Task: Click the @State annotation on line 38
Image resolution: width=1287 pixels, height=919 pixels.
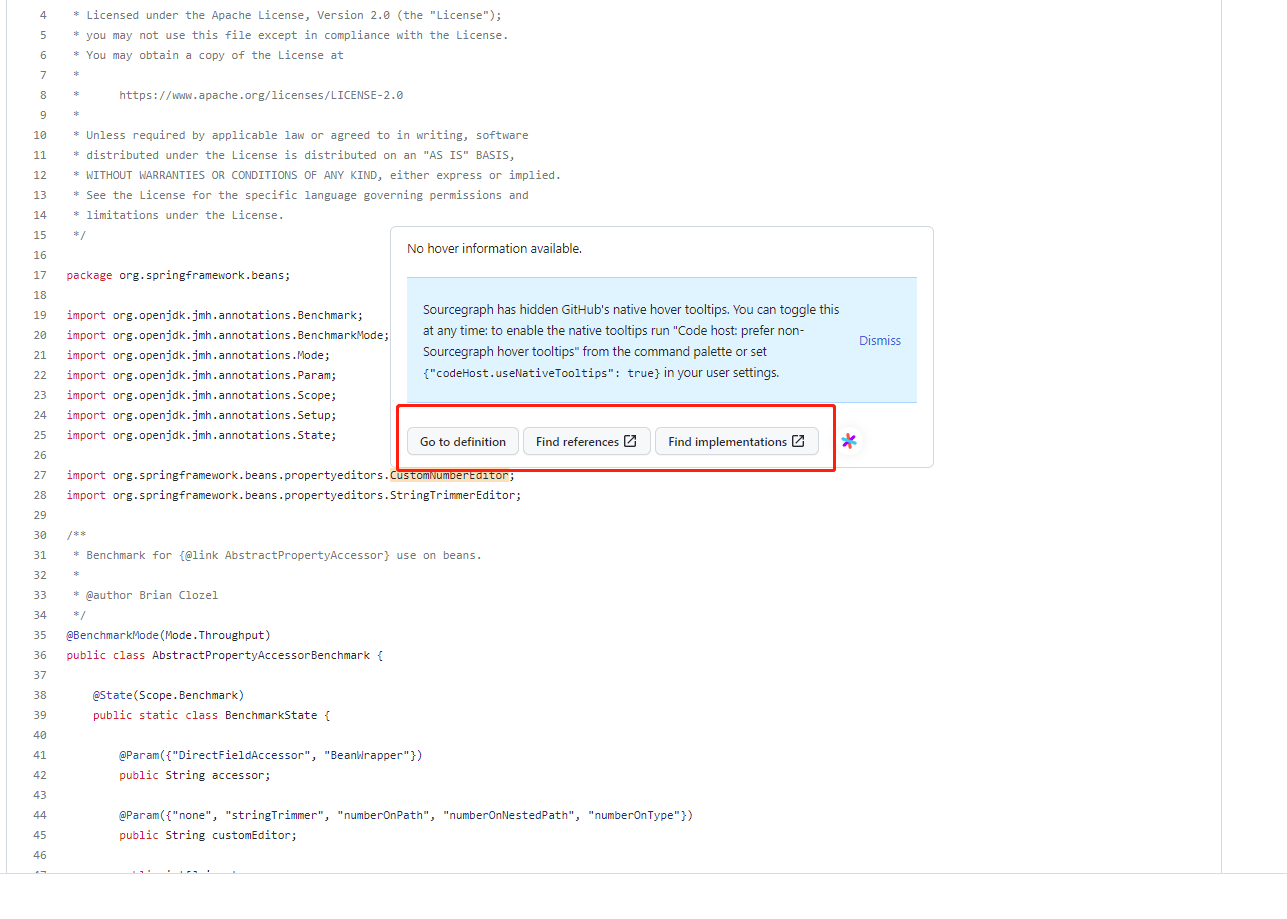Action: pos(113,695)
